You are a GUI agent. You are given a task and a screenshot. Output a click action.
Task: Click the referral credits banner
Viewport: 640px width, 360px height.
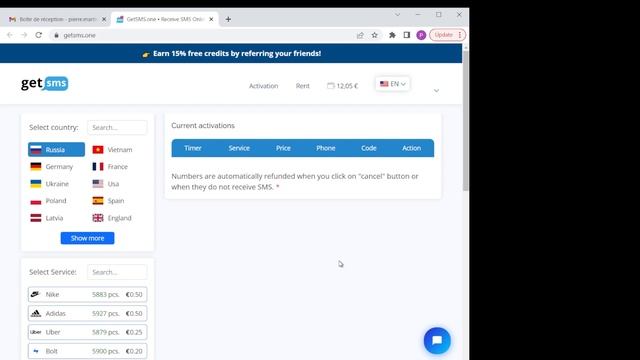pyautogui.click(x=231, y=53)
